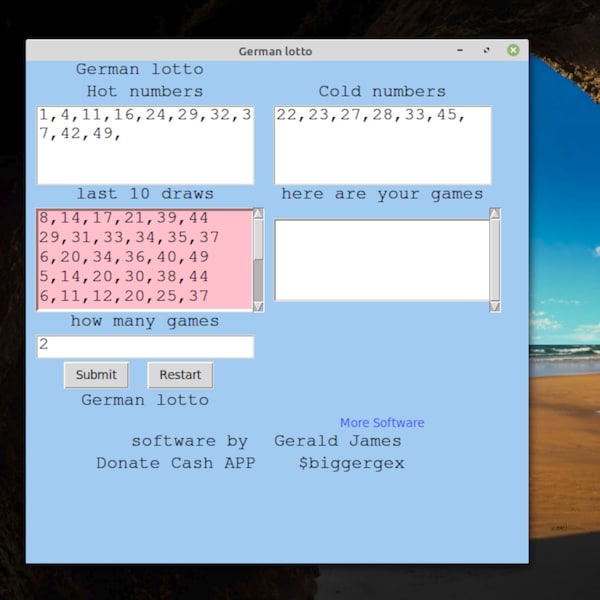Click the empty 'here are your games' output box
600x600 pixels.
[x=382, y=260]
